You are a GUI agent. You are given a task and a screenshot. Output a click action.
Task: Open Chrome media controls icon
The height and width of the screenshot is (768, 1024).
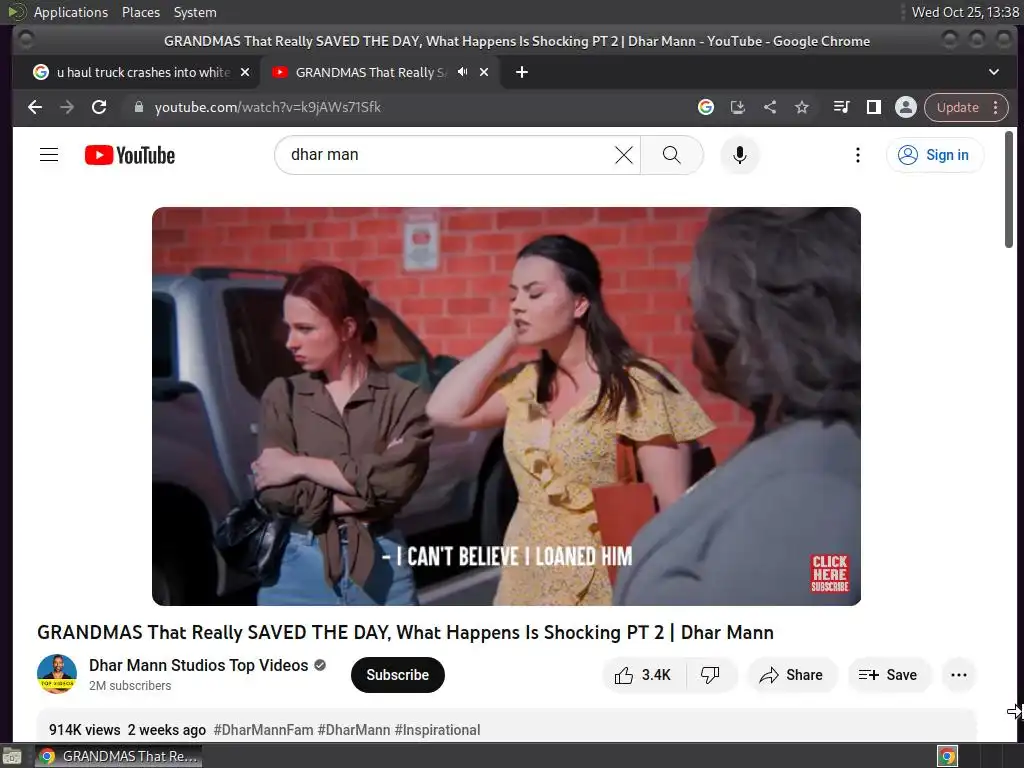(x=841, y=107)
